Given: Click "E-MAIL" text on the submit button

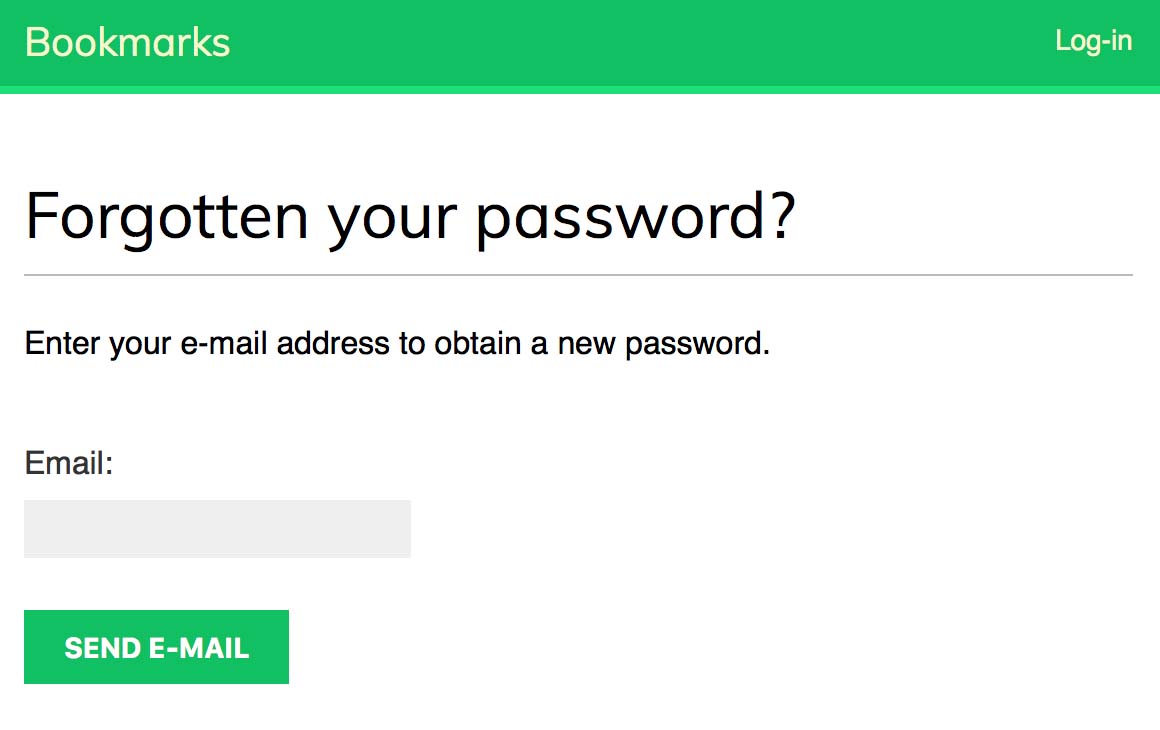Looking at the screenshot, I should (199, 648).
